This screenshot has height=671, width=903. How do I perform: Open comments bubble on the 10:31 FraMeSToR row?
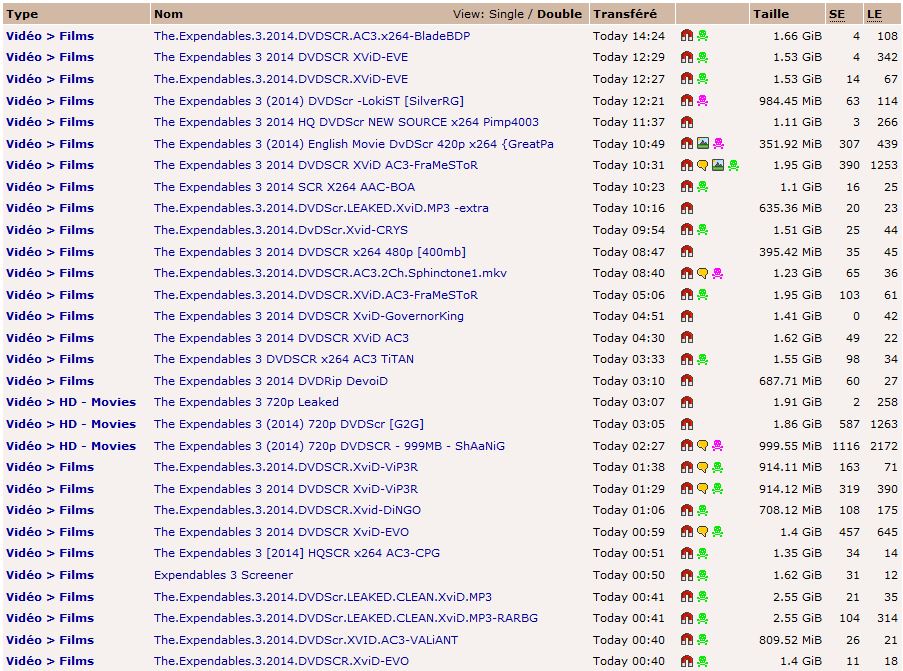[x=703, y=166]
